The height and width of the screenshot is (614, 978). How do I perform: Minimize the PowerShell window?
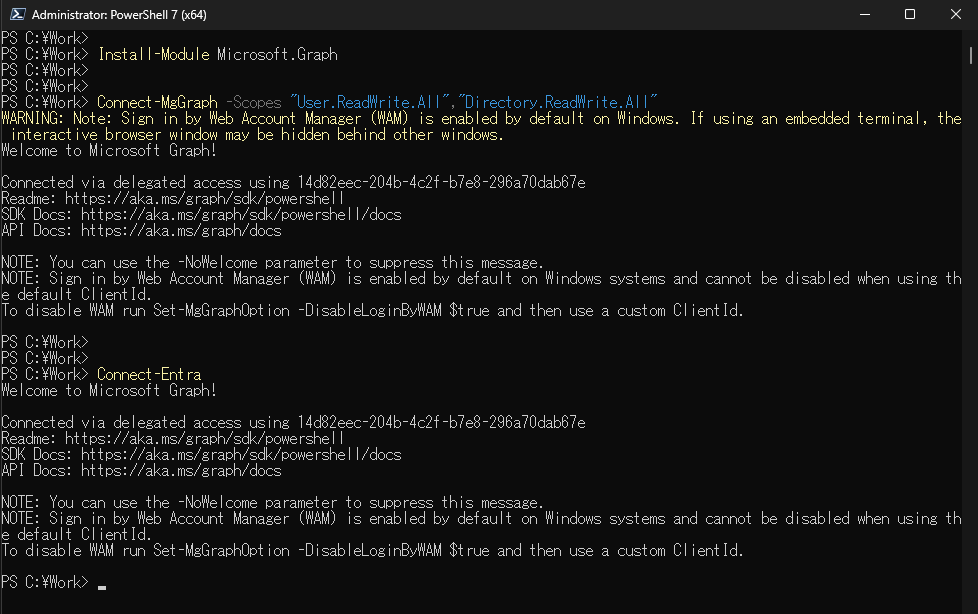tap(864, 15)
